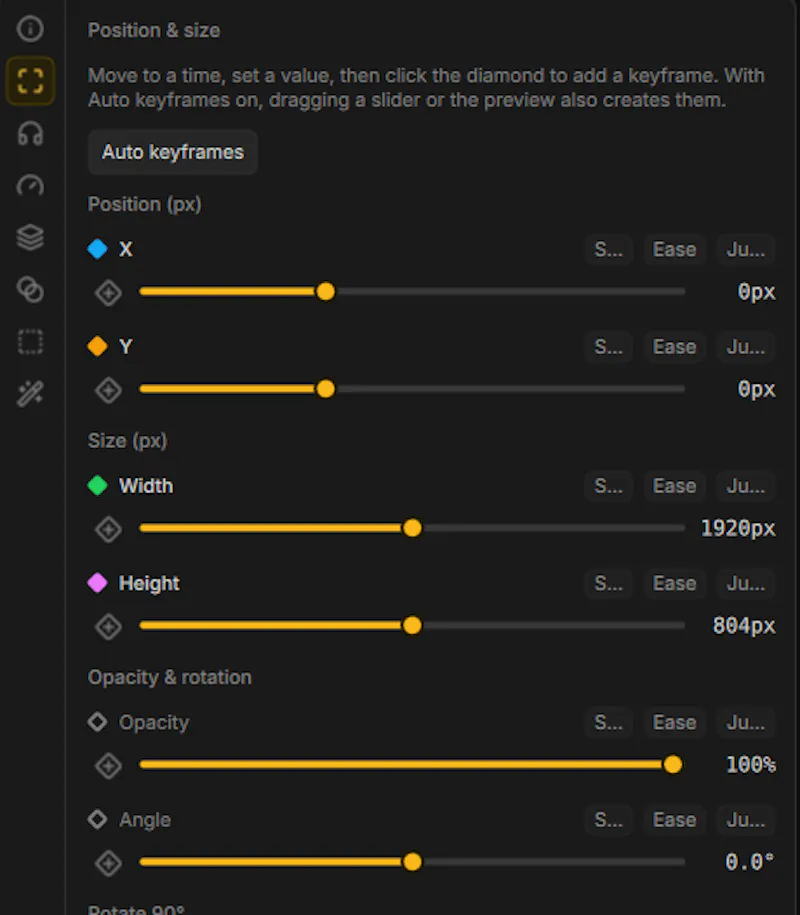This screenshot has height=915, width=800.
Task: Click the S... button in the Height row
Action: [x=609, y=584]
